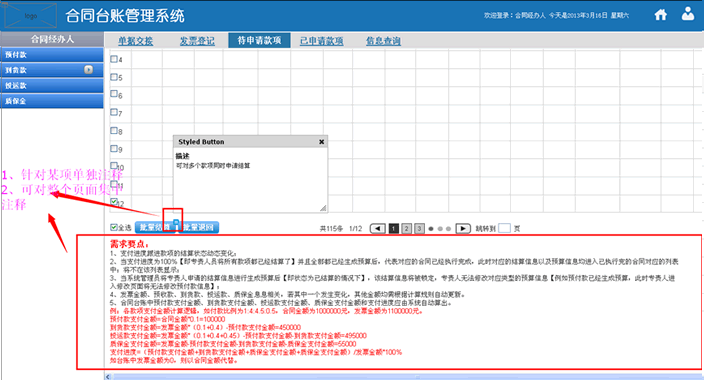The height and width of the screenshot is (380, 704).
Task: Go to next page with right arrow
Action: coord(463,229)
